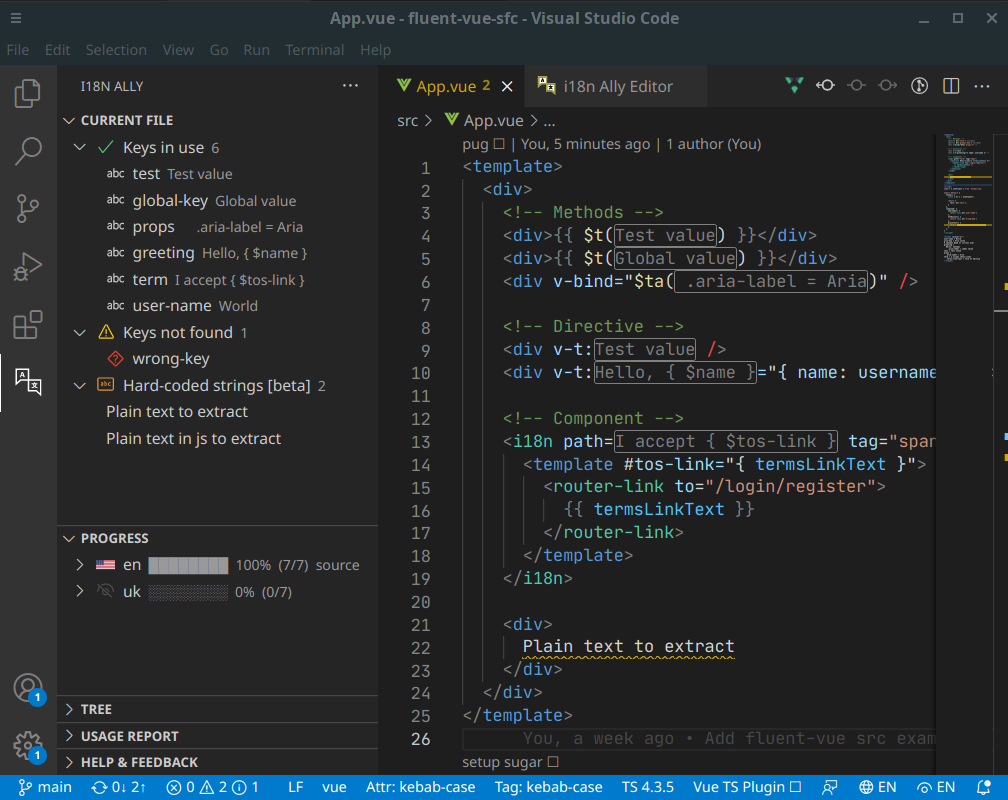The height and width of the screenshot is (800, 1008).
Task: Open the Extensions view
Action: pyautogui.click(x=28, y=325)
